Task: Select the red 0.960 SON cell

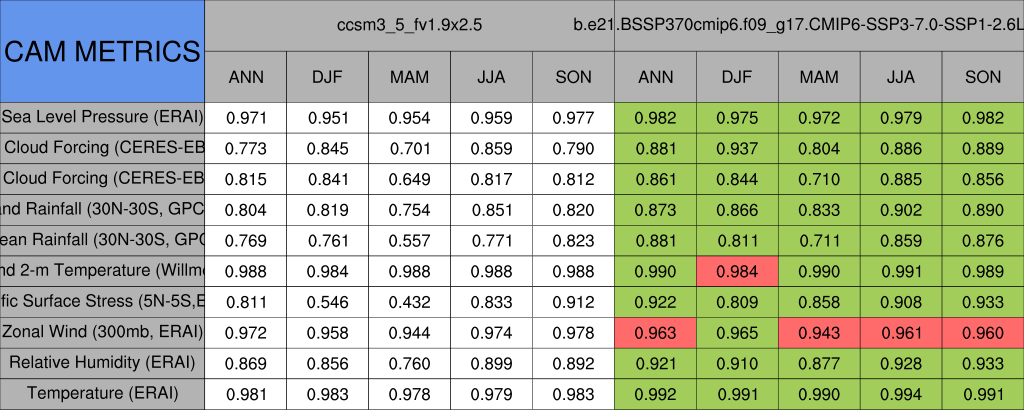Action: 983,332
